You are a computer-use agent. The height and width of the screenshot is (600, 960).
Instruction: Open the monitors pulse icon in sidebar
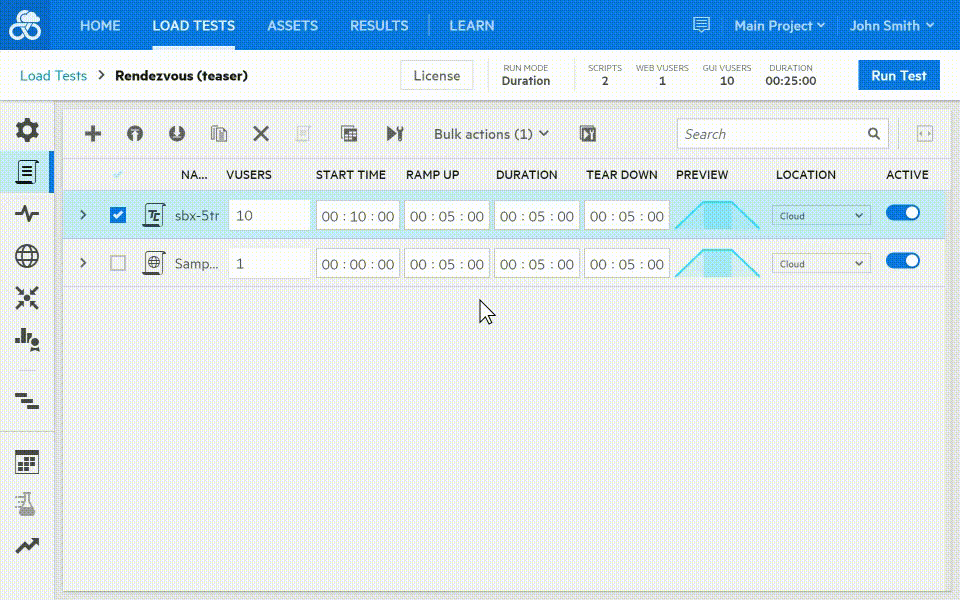27,213
